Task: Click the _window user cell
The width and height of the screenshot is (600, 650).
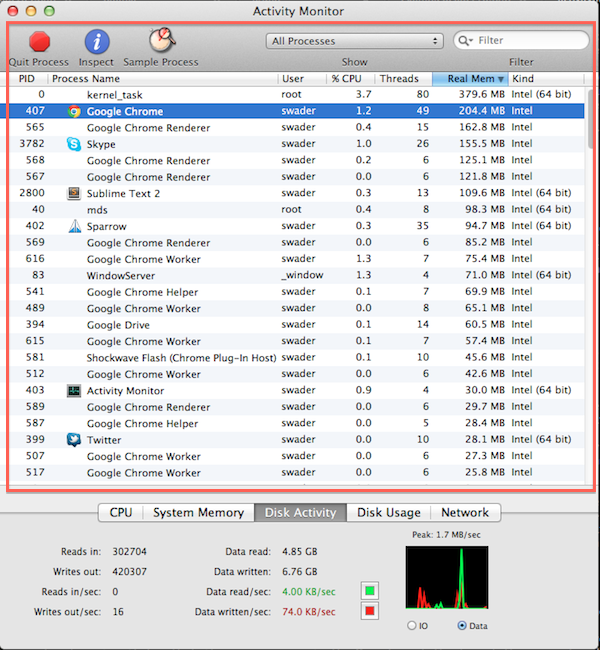Action: pos(302,275)
